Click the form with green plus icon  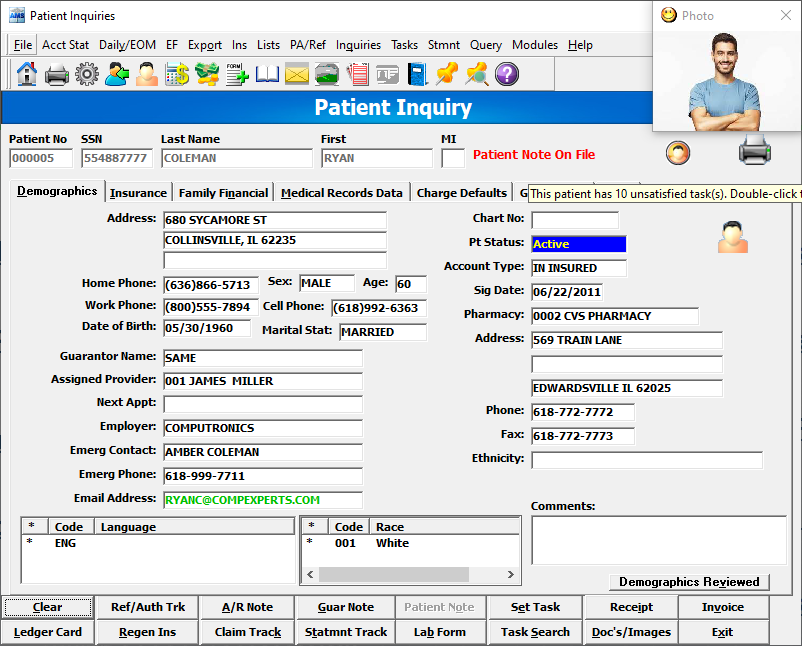(237, 74)
